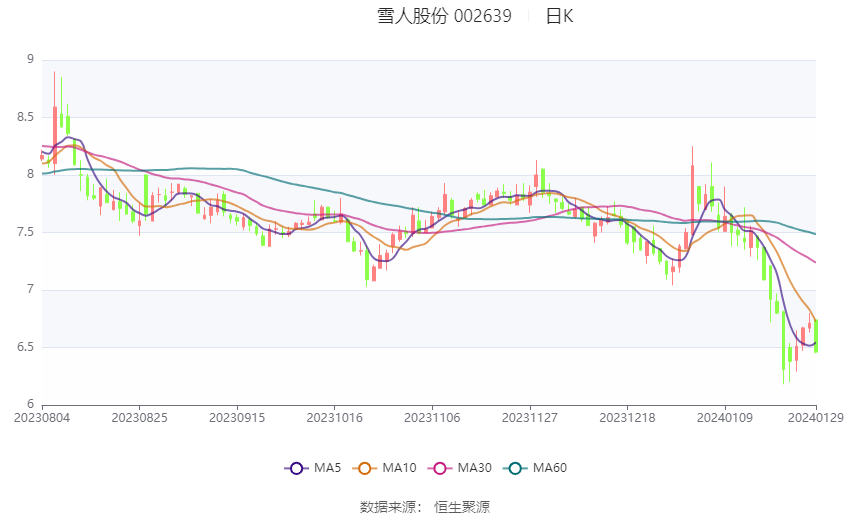Click the 20231218 x-axis date label
Screen dimensions: 850x517
[x=627, y=418]
